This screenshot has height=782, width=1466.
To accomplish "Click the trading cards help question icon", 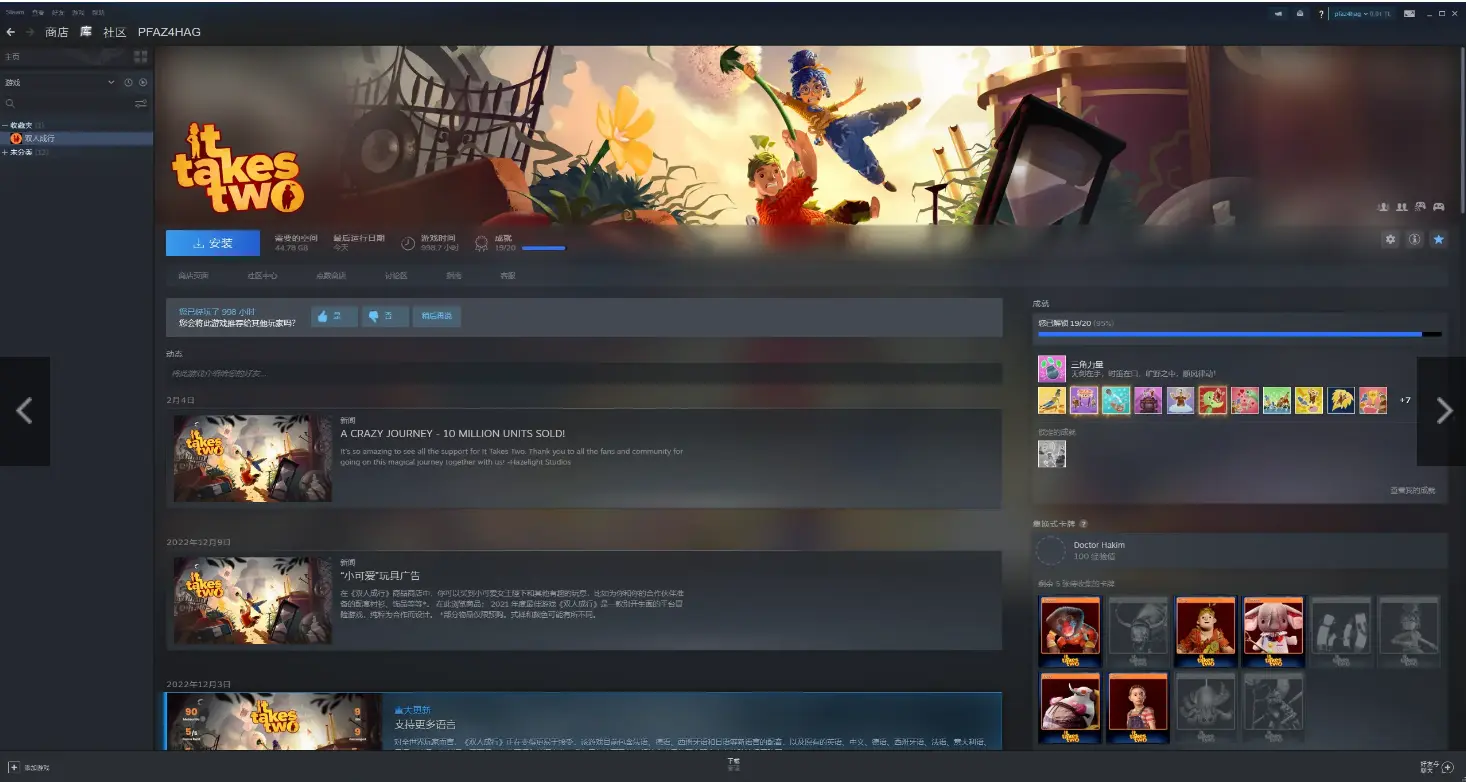I will click(x=1083, y=524).
